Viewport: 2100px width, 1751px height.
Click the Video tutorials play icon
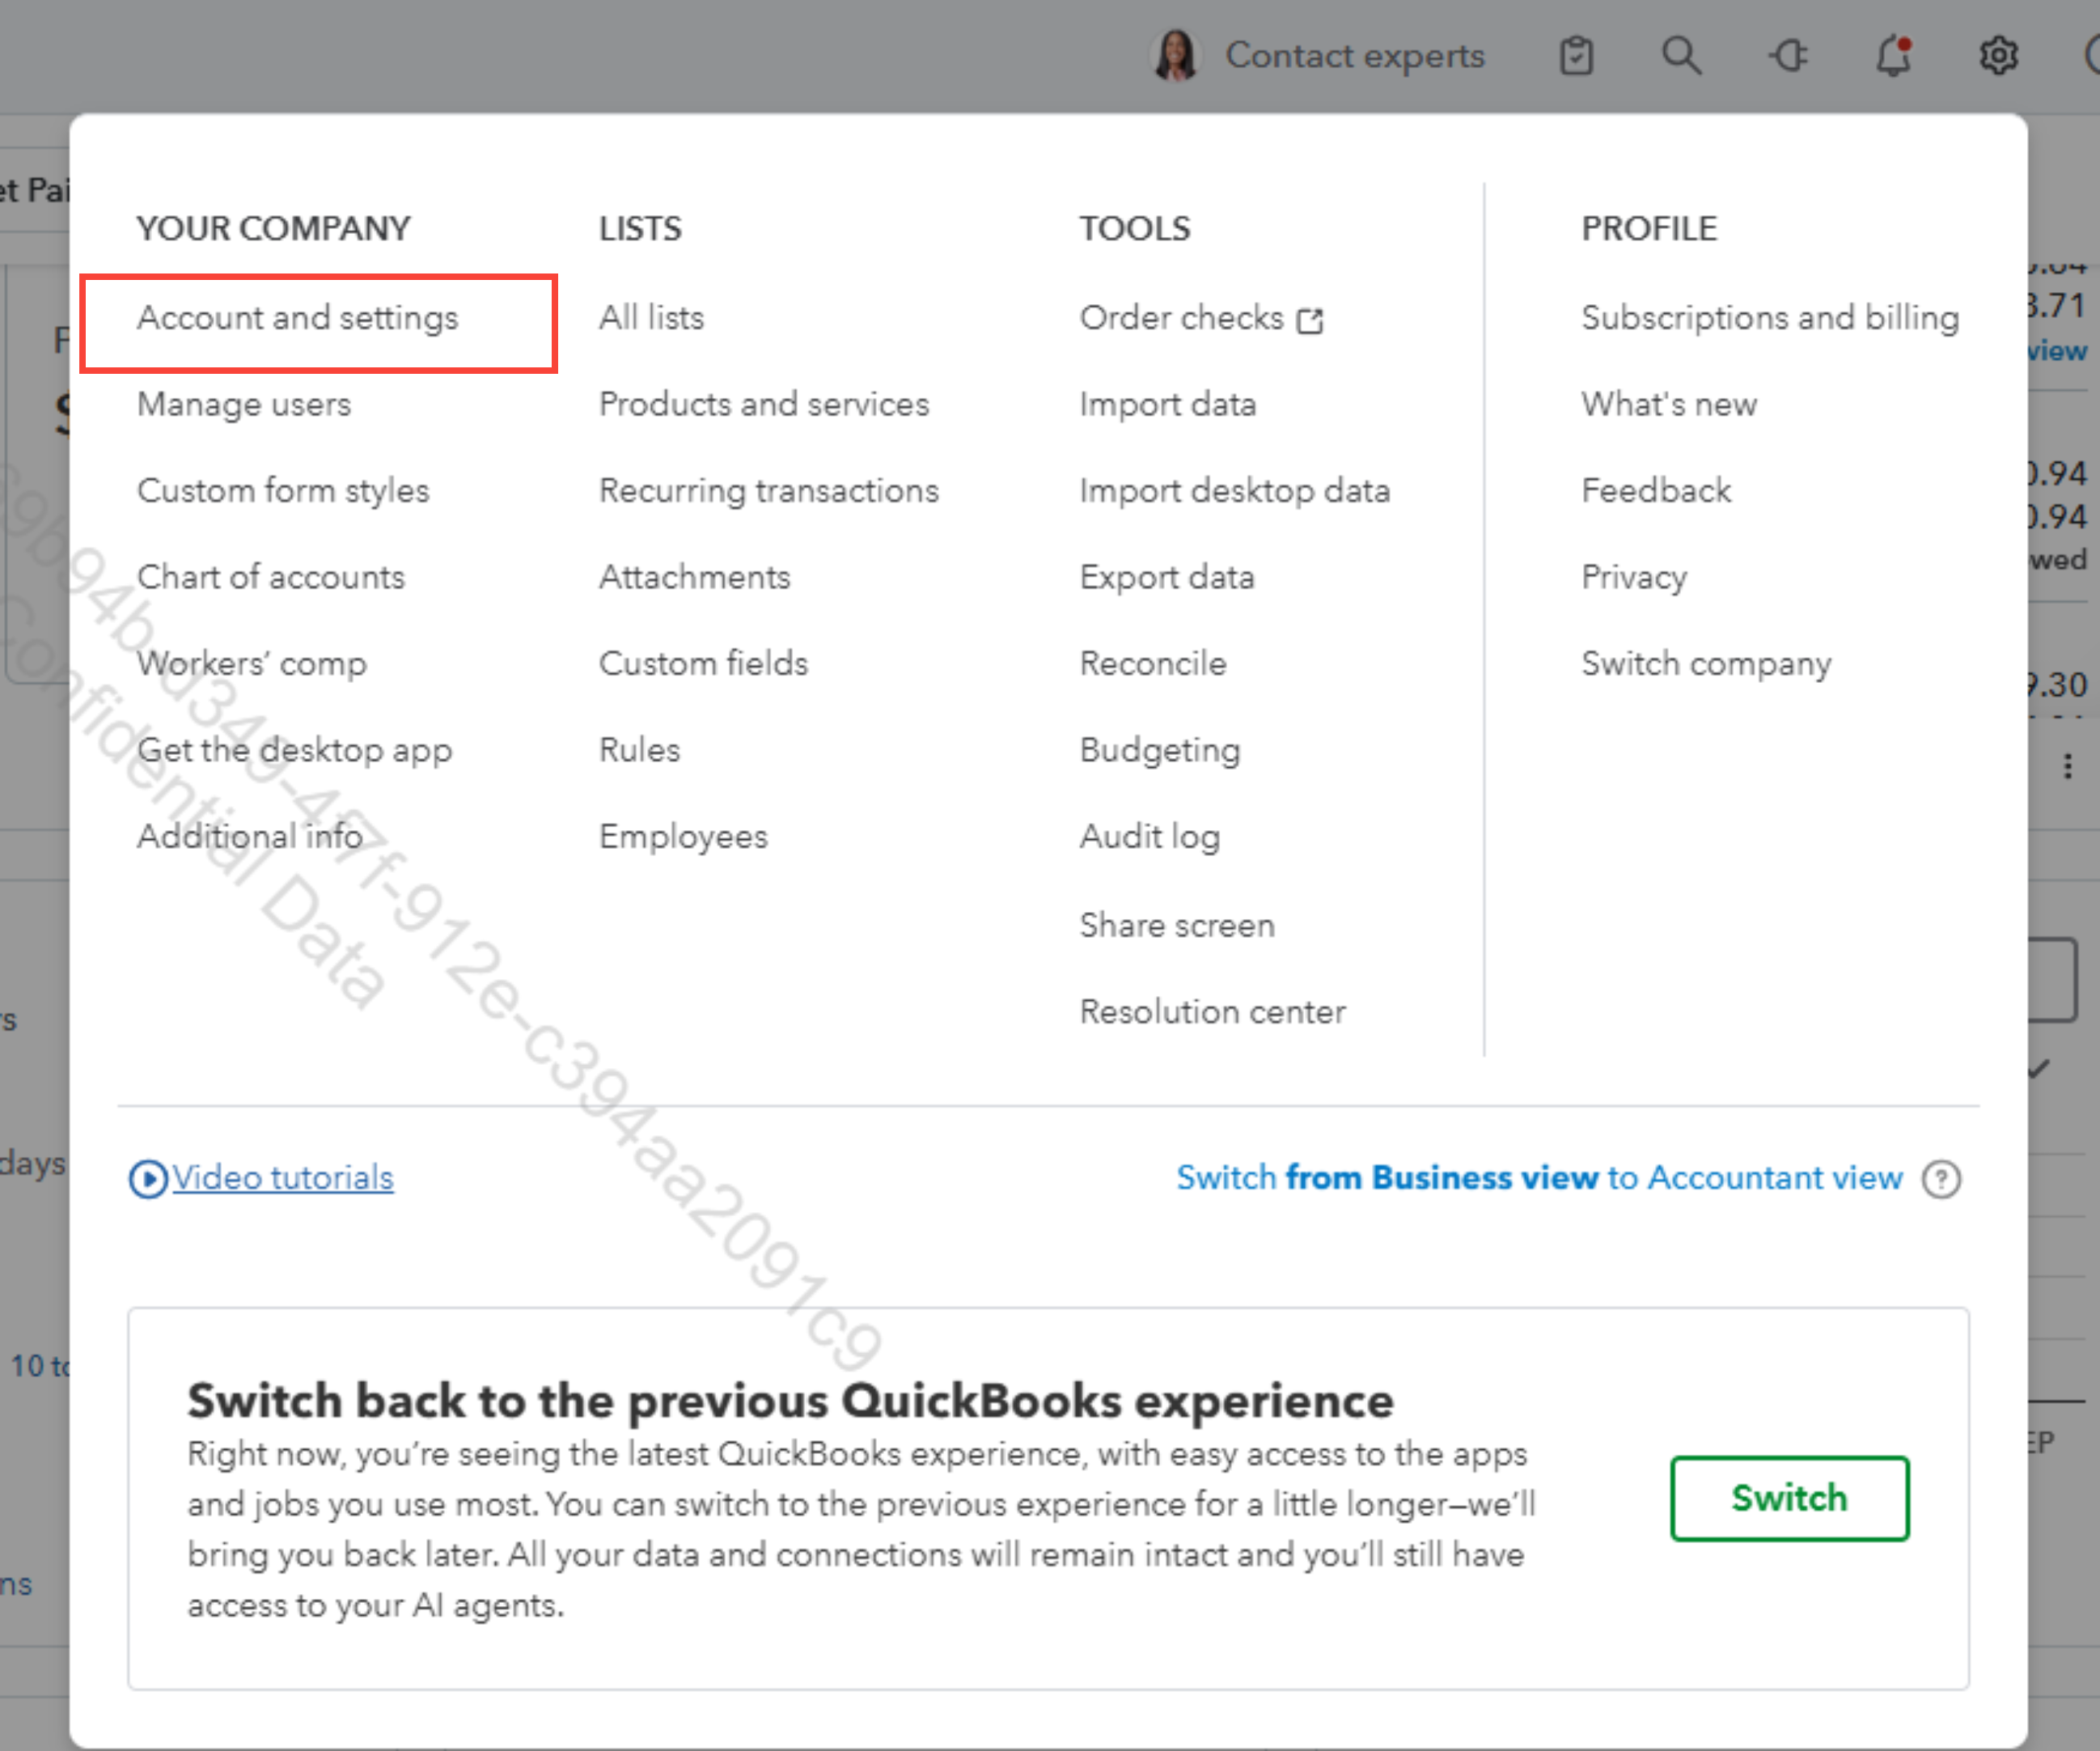pyautogui.click(x=148, y=1179)
